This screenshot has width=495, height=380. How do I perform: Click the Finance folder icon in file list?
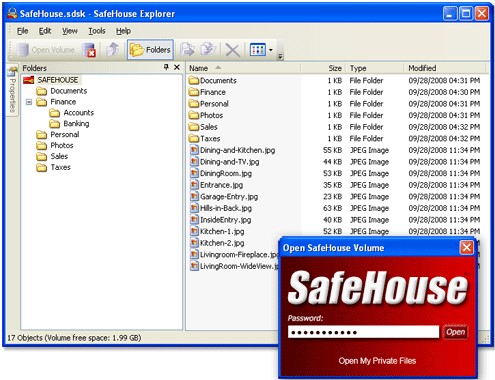[x=194, y=92]
